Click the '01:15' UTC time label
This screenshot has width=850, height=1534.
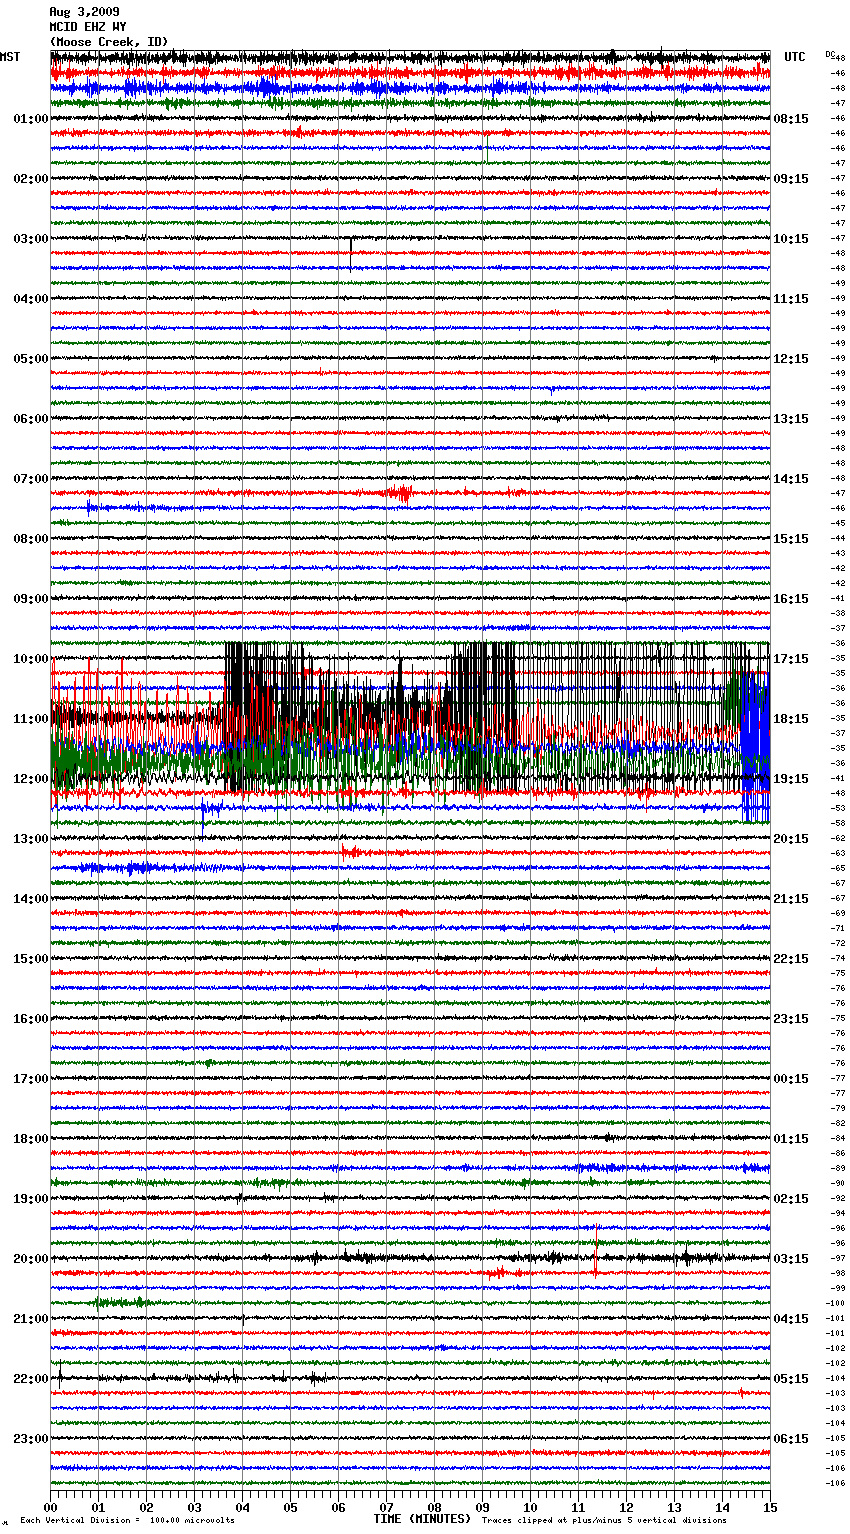click(791, 1139)
